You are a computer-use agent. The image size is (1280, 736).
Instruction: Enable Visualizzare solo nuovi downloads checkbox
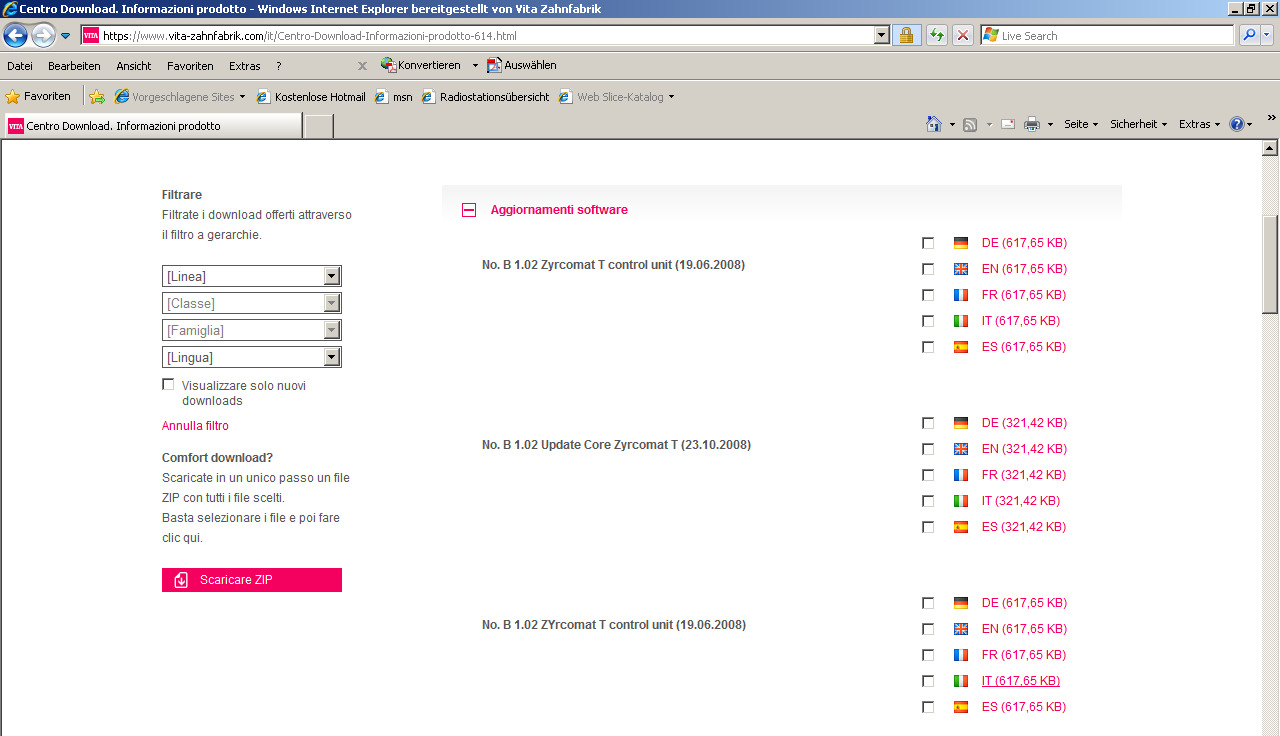168,385
